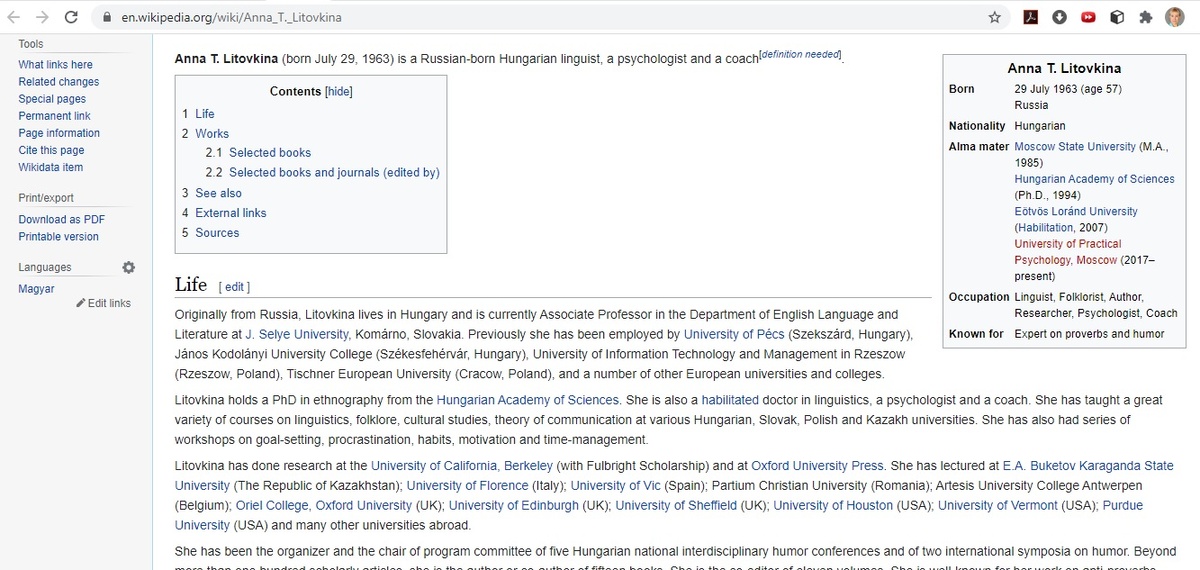This screenshot has height=570, width=1200.
Task: Click the Edit links pencil icon
Action: [x=81, y=303]
